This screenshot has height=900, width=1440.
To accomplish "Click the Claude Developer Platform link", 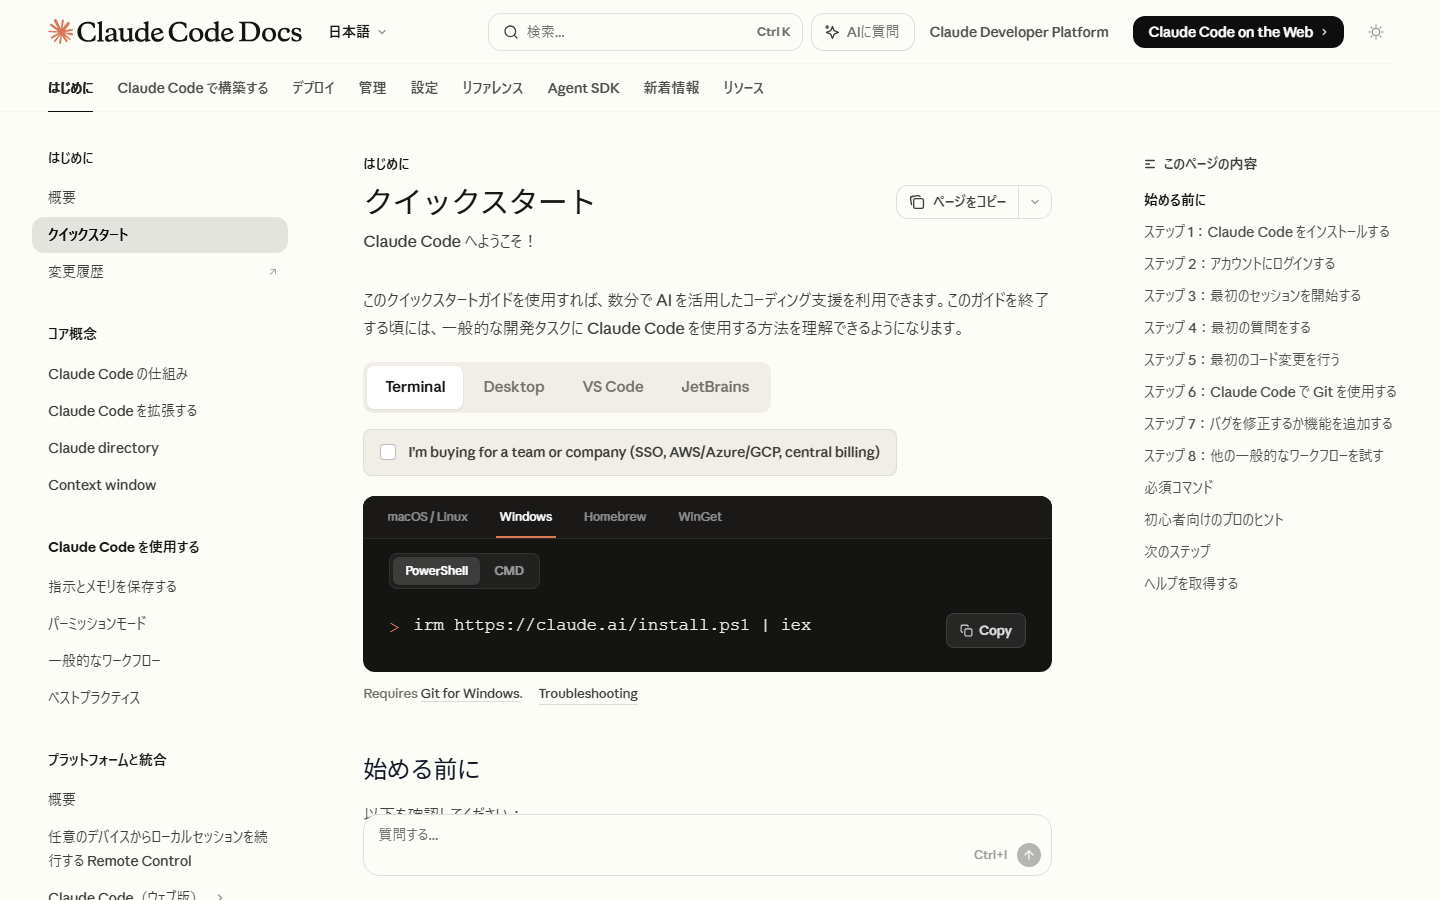I will 1019,32.
